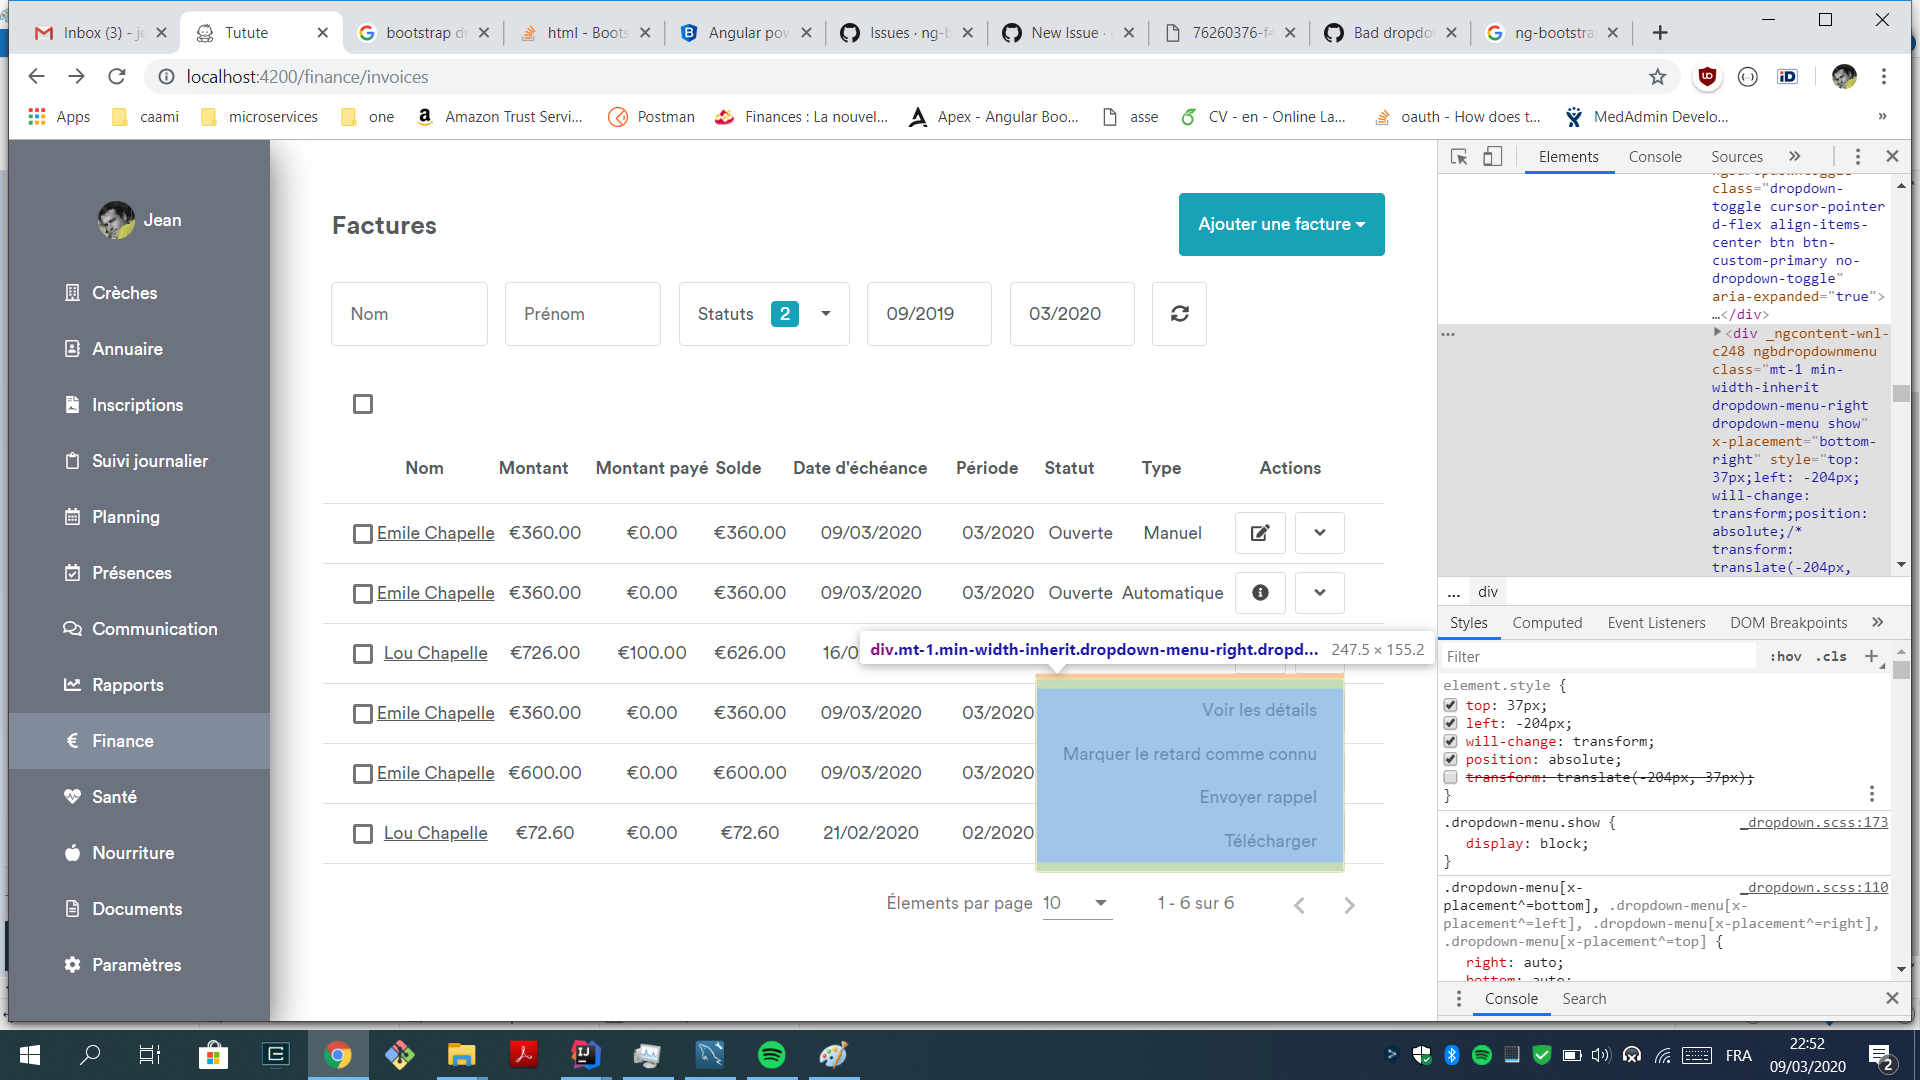This screenshot has height=1080, width=1920.
Task: Open the edit pencil icon for Emile Chapelle
Action: coord(1259,532)
